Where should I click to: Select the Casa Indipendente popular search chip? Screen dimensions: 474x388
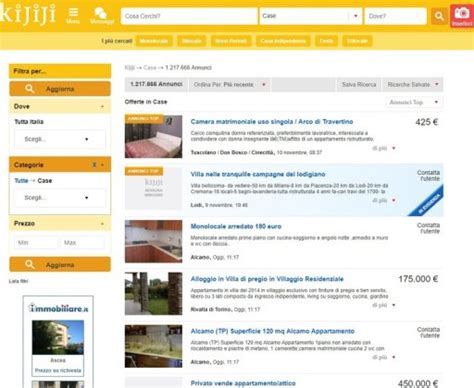point(283,41)
